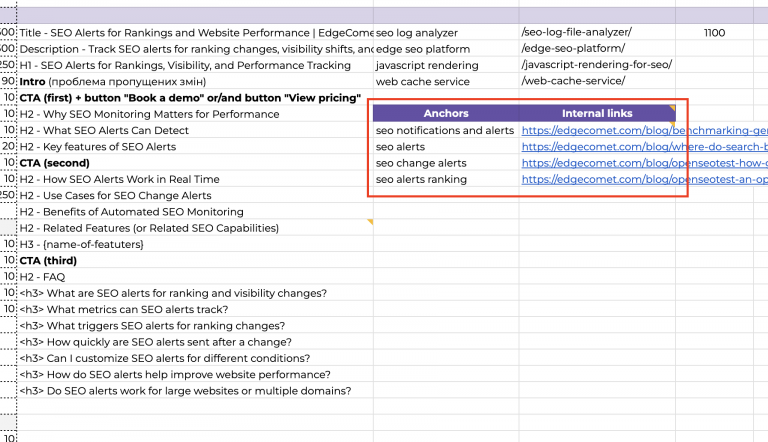
Task: Select the 'seo notifications and alerts' anchor cell
Action: pyautogui.click(x=446, y=130)
